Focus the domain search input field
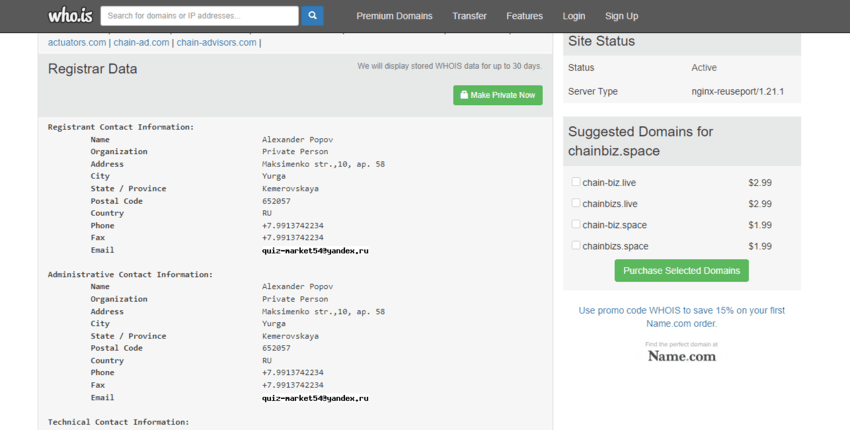Image resolution: width=850 pixels, height=430 pixels. coord(200,16)
